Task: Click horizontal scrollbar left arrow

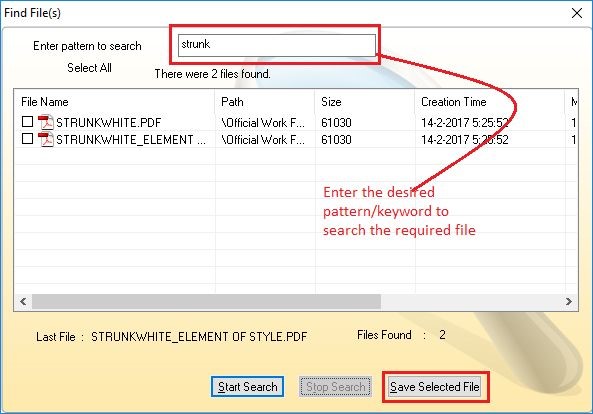Action: tap(23, 302)
